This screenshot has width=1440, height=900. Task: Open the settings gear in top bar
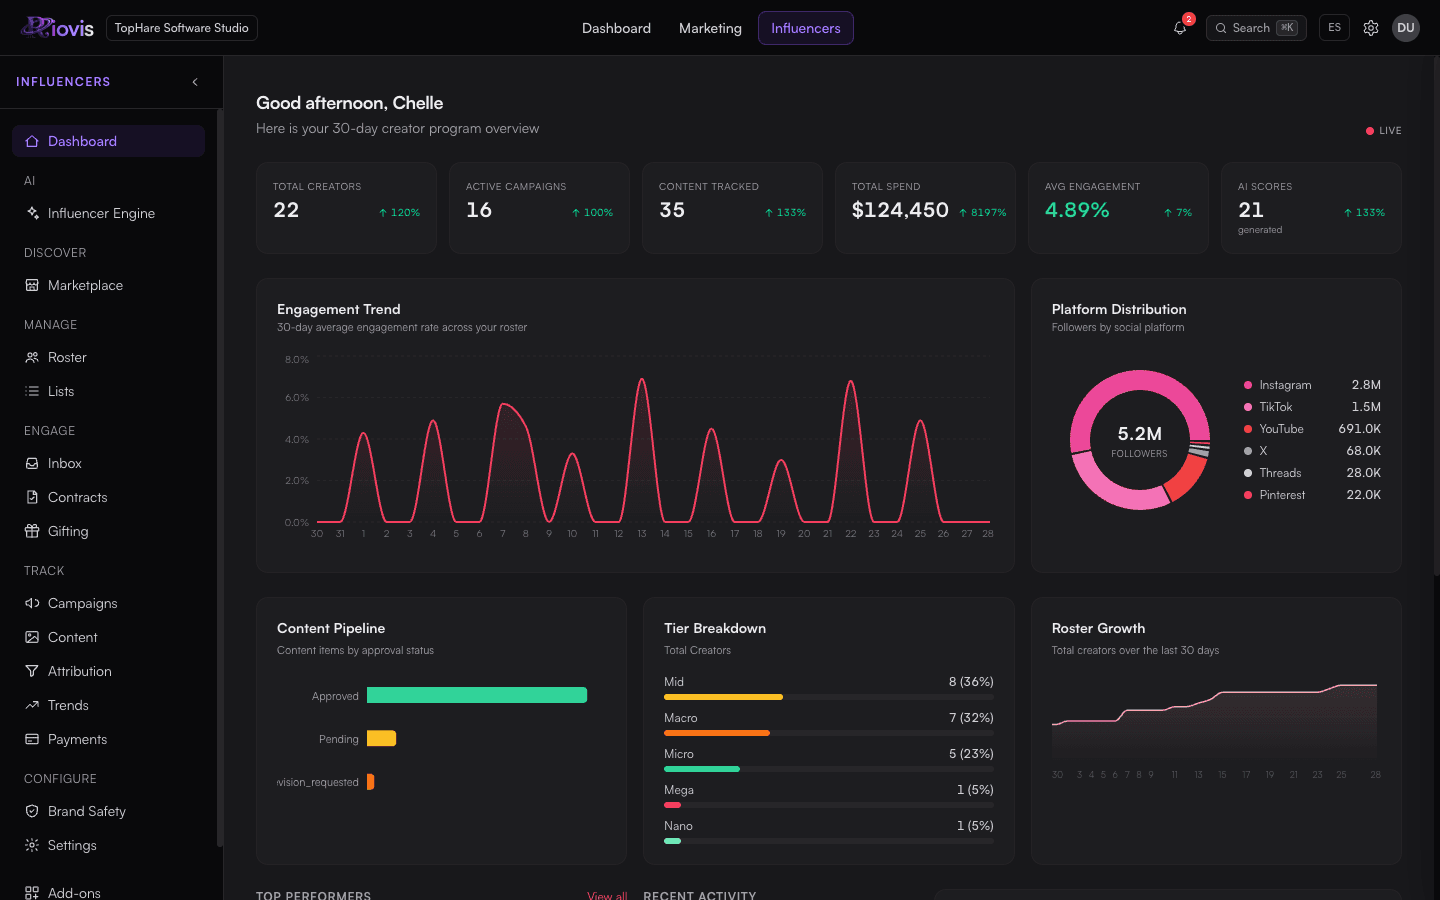tap(1371, 28)
